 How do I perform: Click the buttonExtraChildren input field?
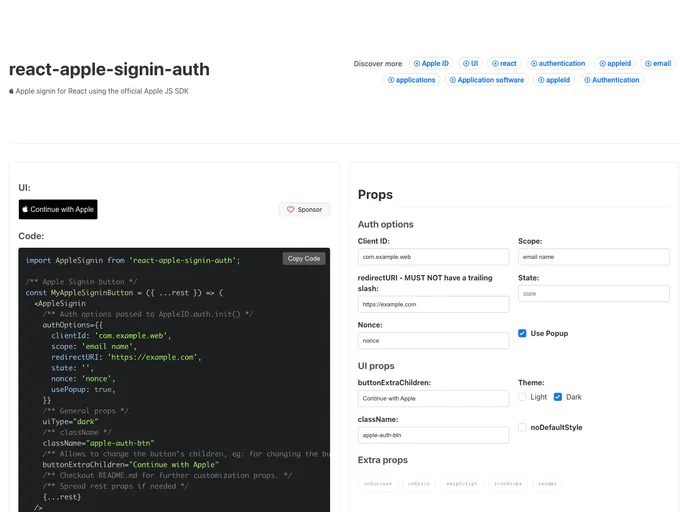pos(433,398)
